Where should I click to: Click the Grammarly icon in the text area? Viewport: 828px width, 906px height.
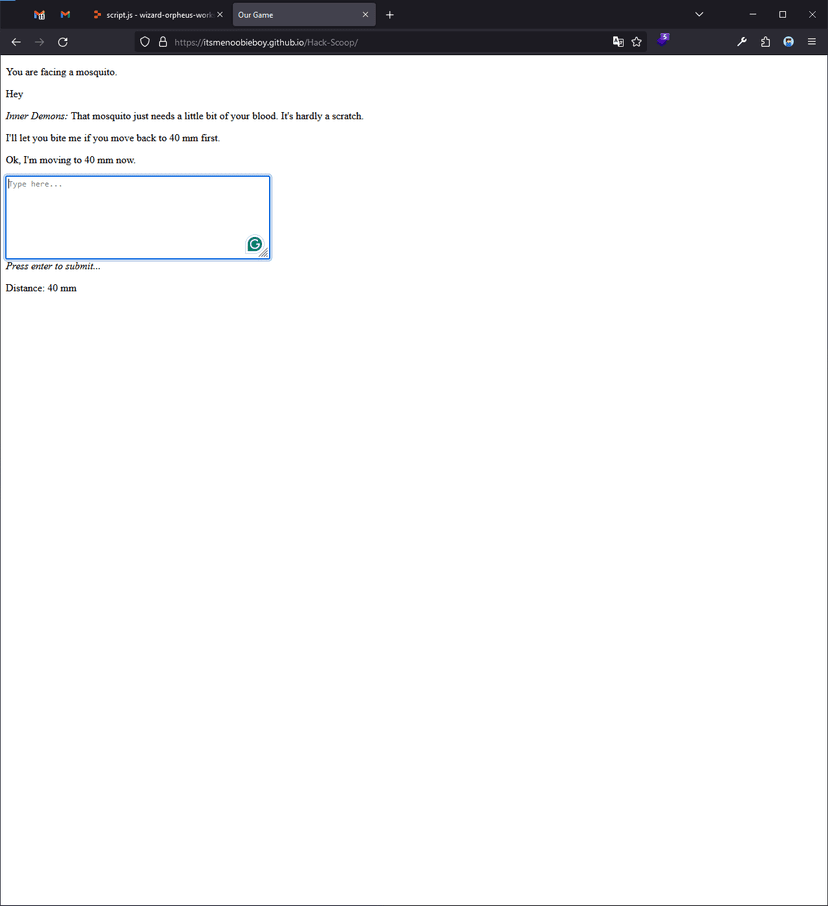click(x=255, y=244)
